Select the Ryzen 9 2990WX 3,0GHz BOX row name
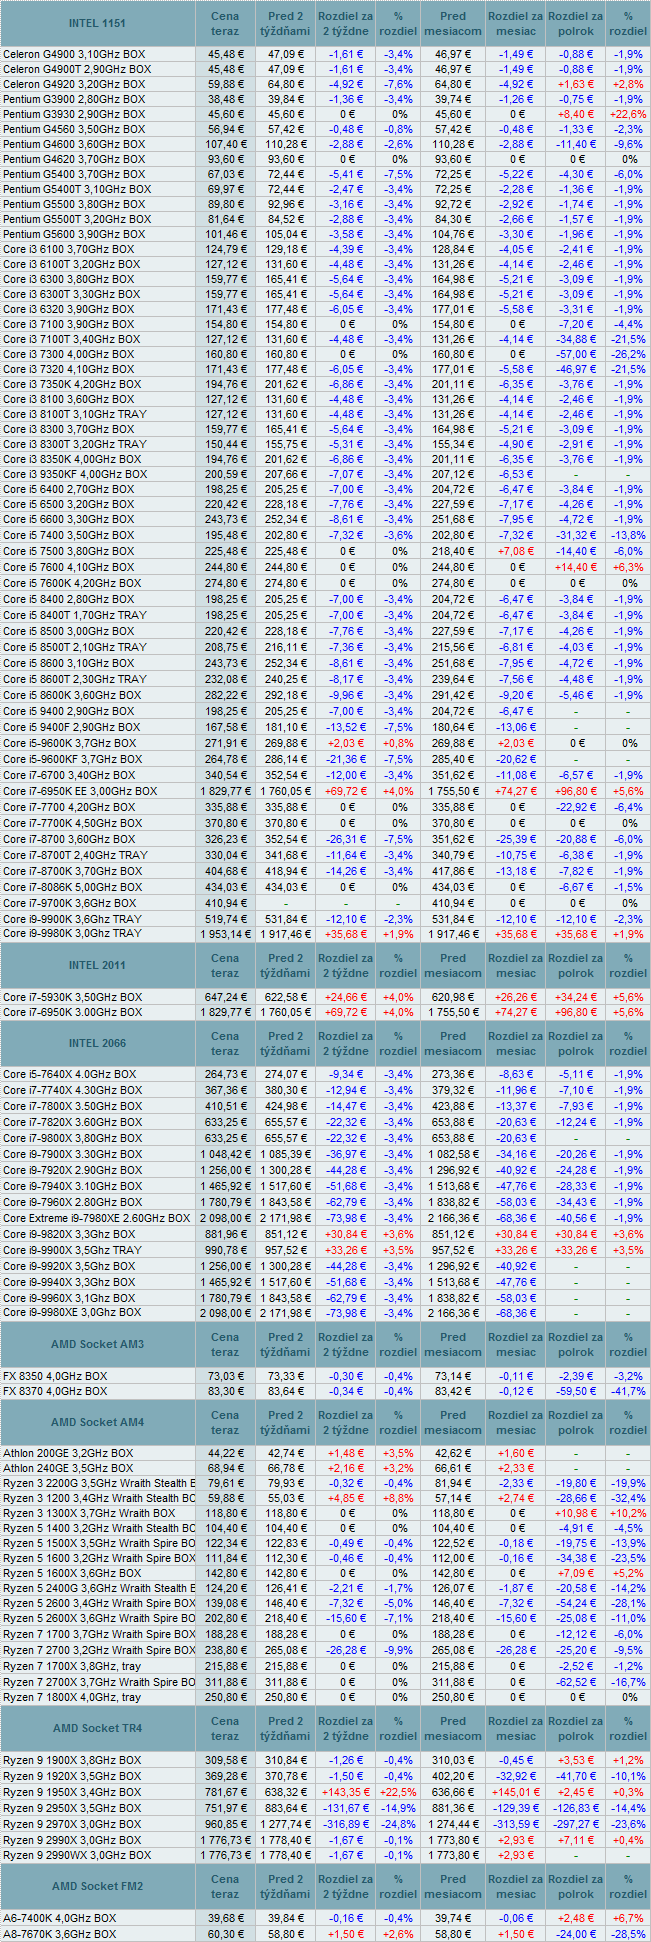The height and width of the screenshot is (1942, 651). pos(77,1856)
